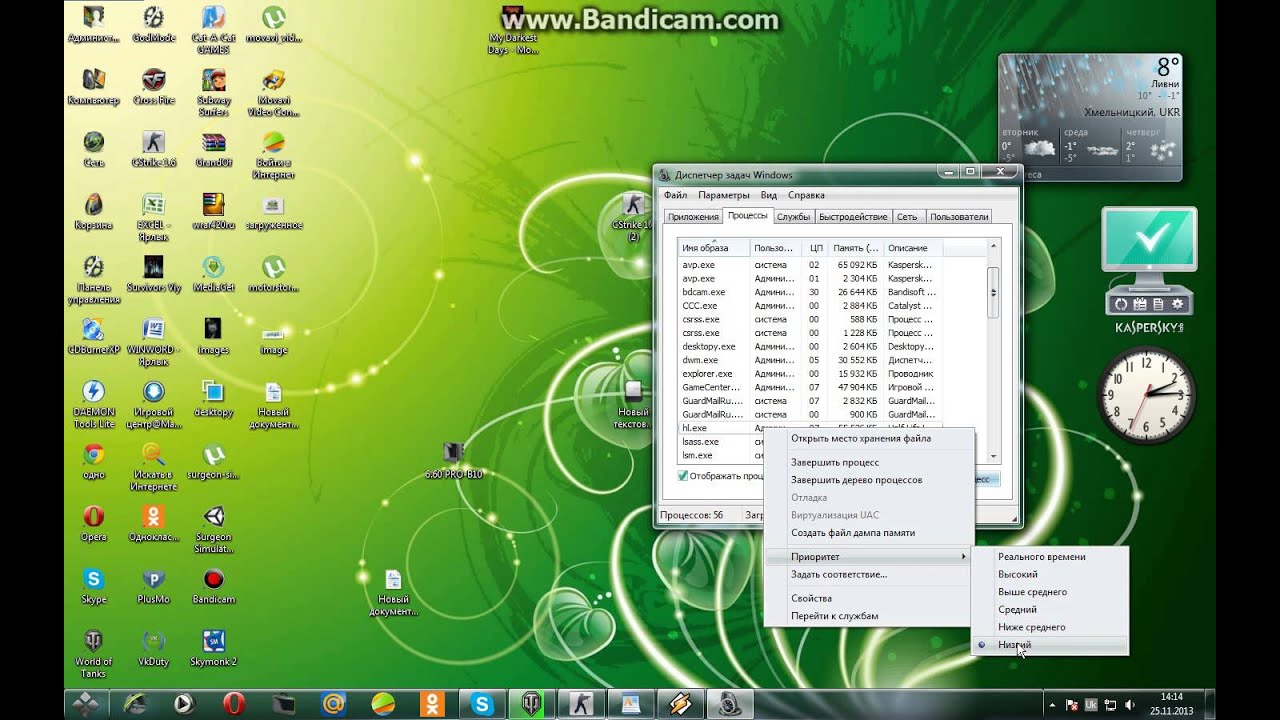Click the Windows Start button
Image resolution: width=1280 pixels, height=720 pixels.
pos(87,704)
